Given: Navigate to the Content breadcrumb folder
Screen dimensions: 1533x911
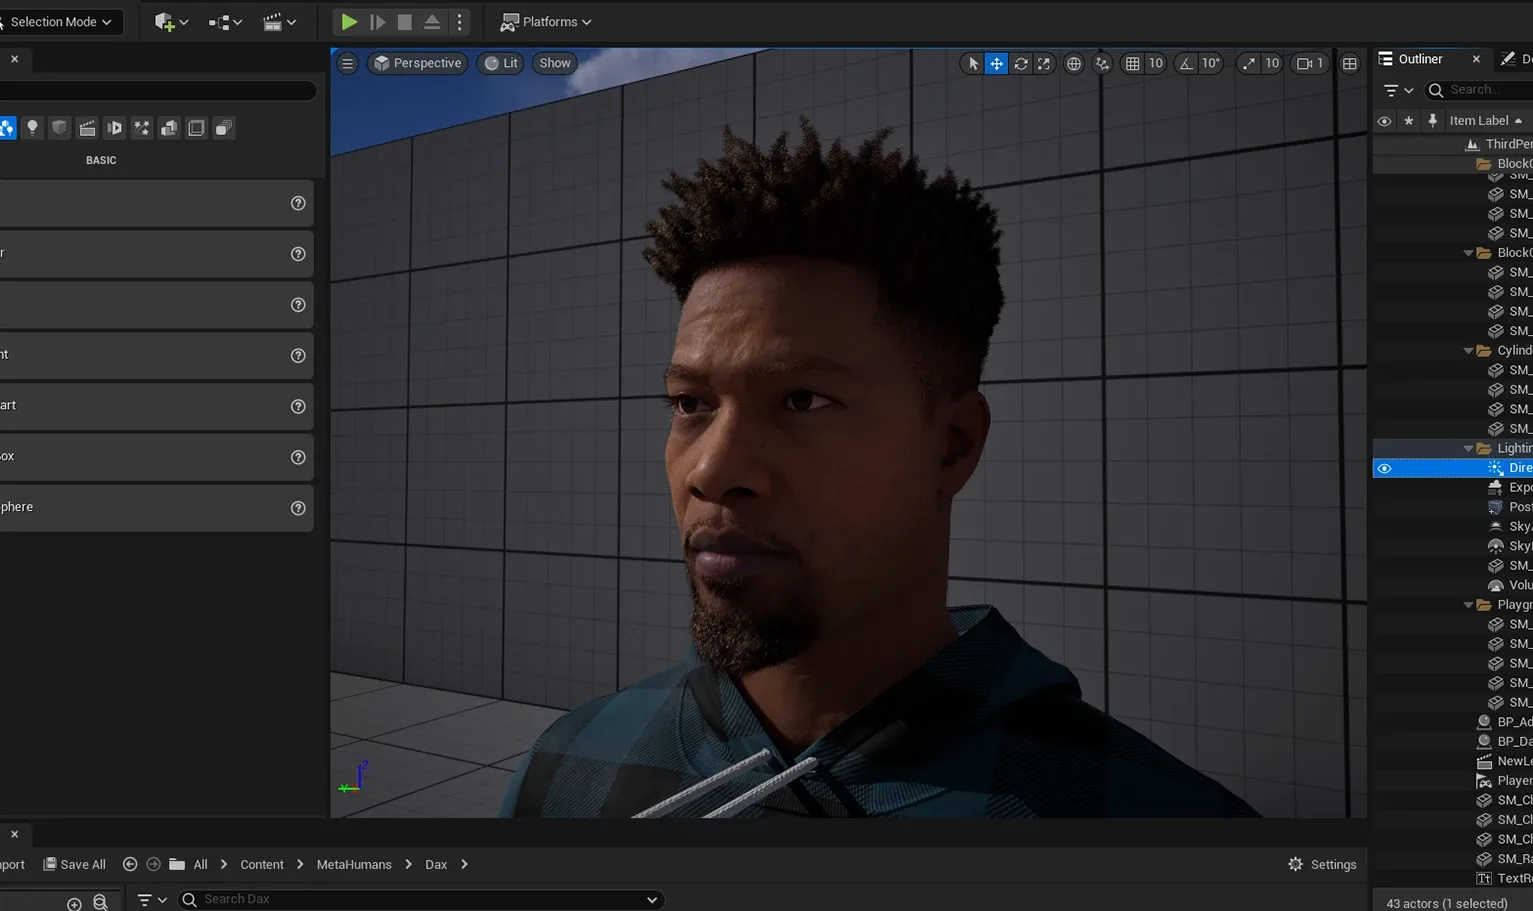Looking at the screenshot, I should point(262,864).
